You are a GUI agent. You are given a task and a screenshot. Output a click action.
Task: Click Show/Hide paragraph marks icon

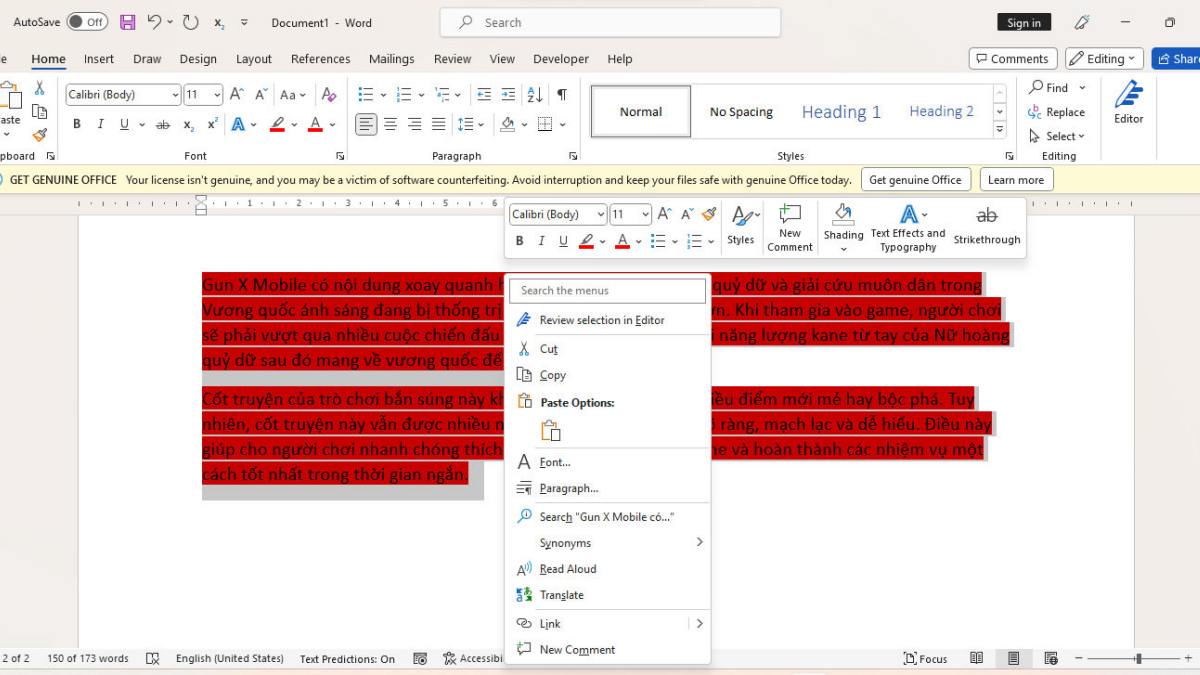click(x=562, y=94)
